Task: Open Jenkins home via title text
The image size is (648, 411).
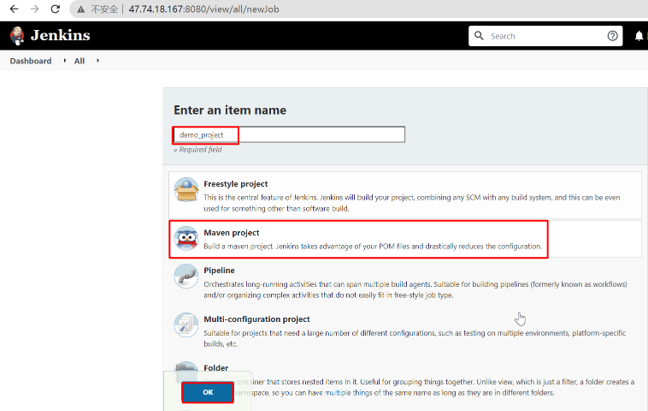Action: tap(60, 36)
